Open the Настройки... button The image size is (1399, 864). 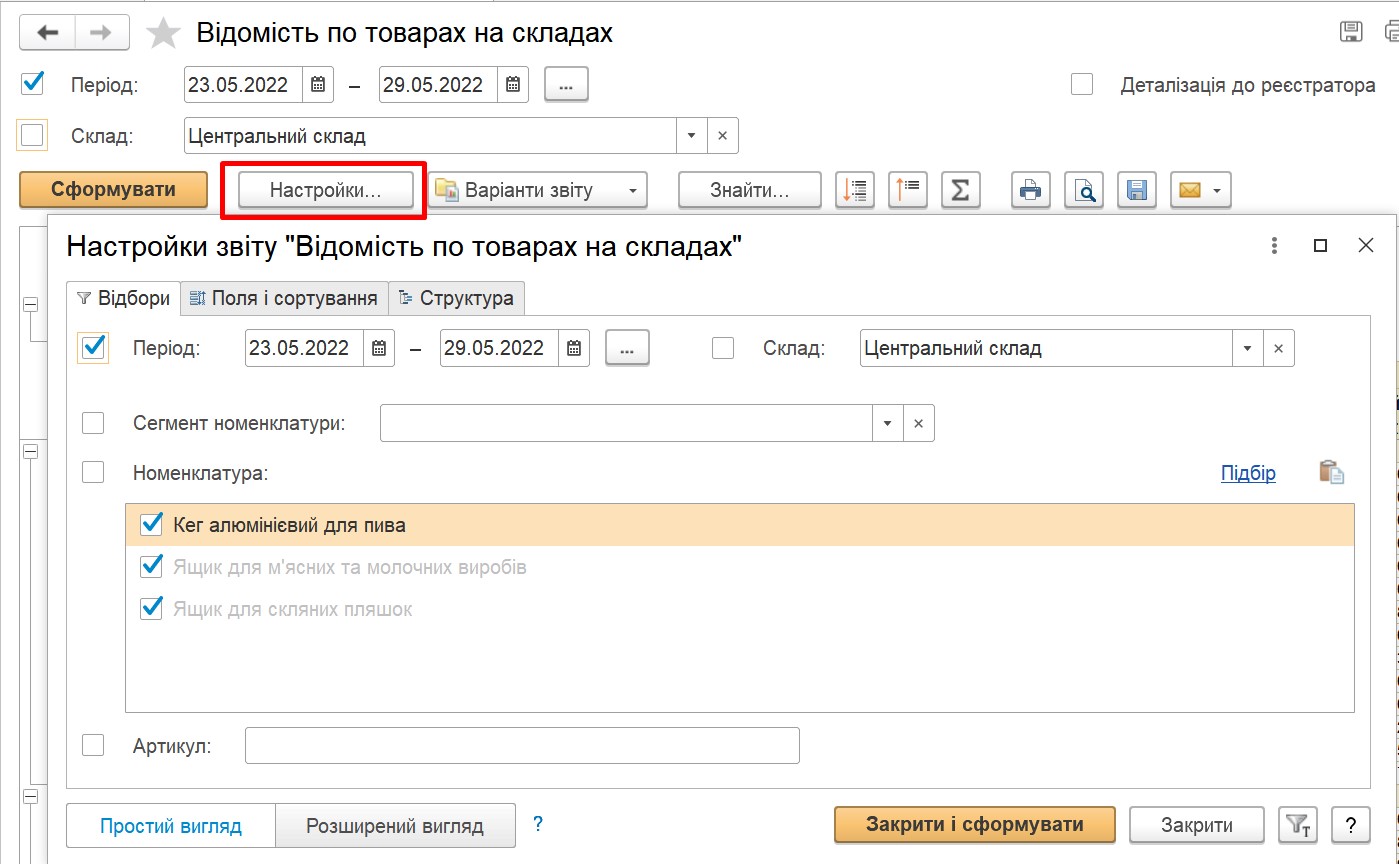325,190
